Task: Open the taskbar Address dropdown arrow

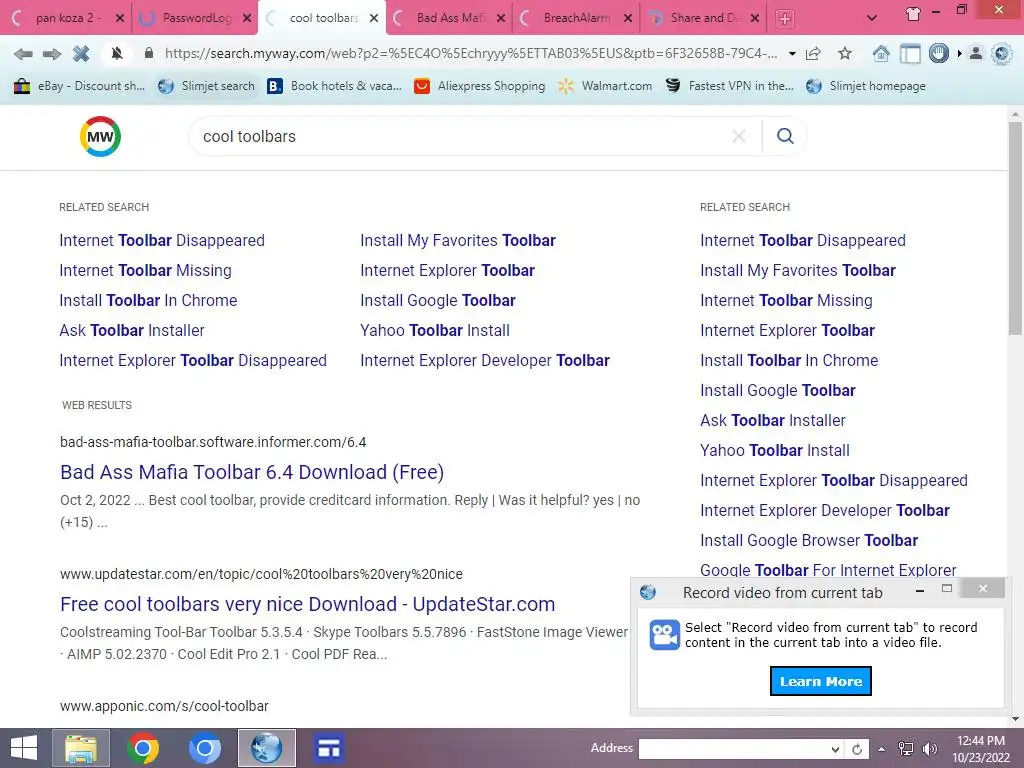Action: 835,749
